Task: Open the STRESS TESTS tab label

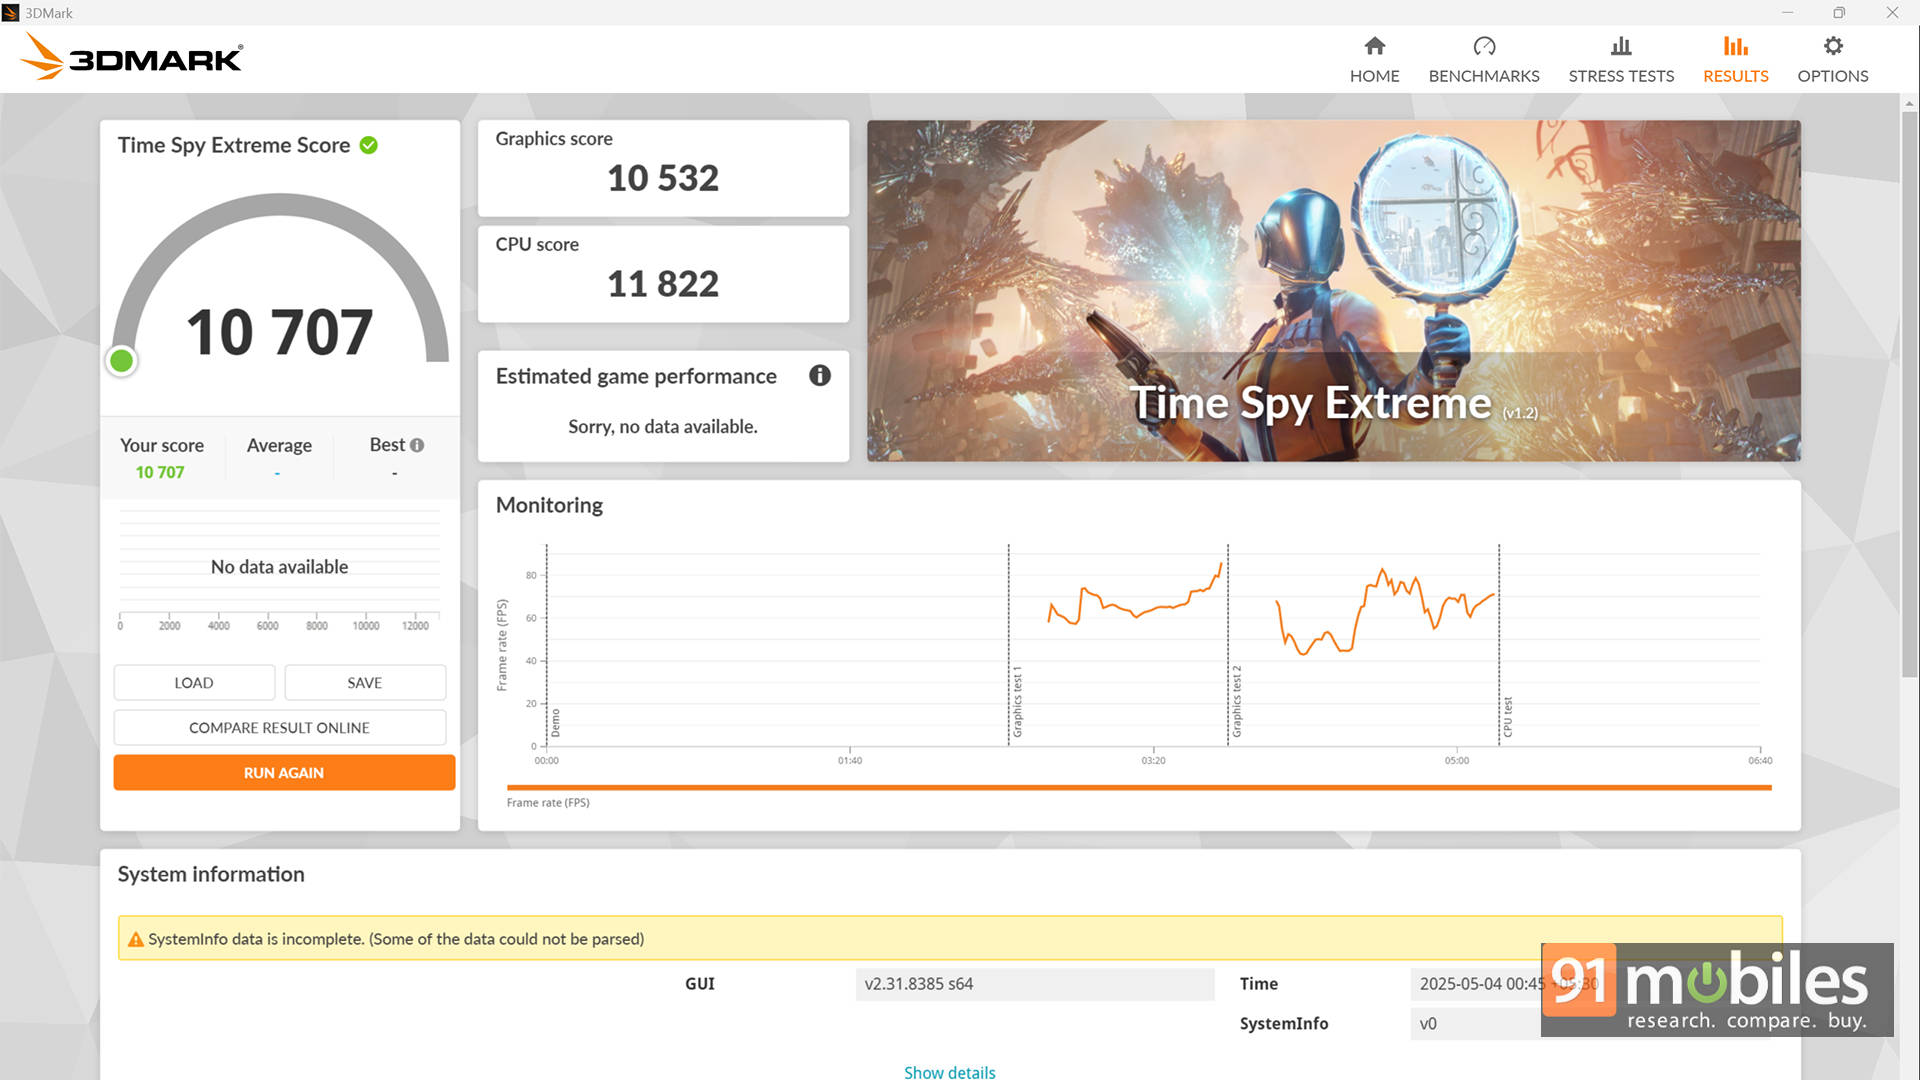Action: [x=1621, y=76]
